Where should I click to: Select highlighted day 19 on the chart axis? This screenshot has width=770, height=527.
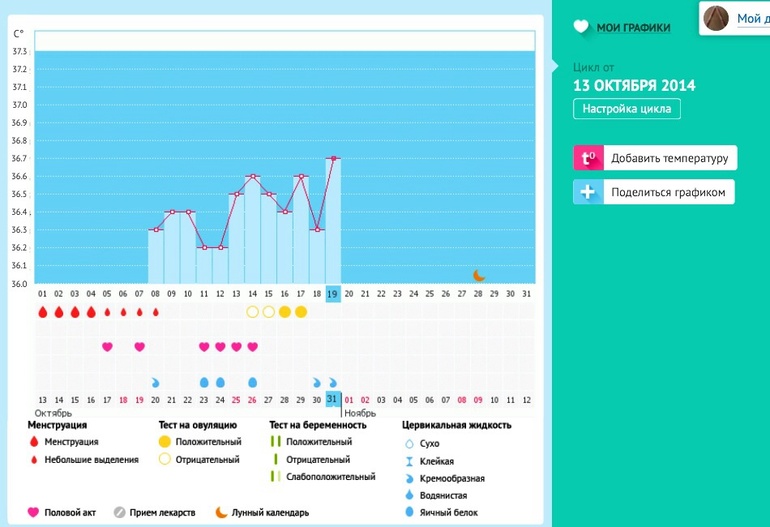click(333, 293)
